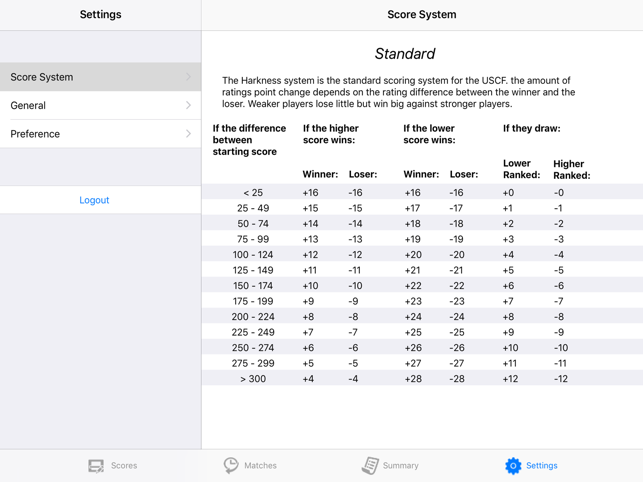Expand Score System chevron arrow
The width and height of the screenshot is (643, 482).
(188, 77)
